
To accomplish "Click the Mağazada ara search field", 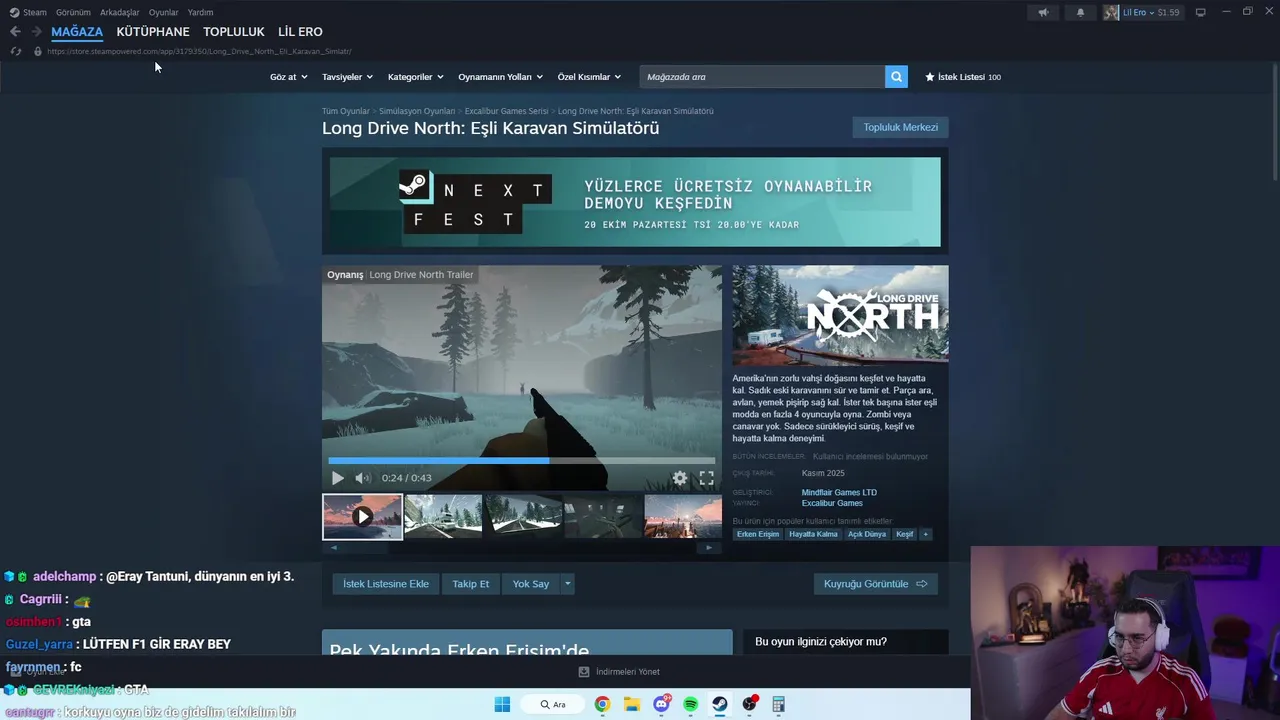I will pos(762,77).
